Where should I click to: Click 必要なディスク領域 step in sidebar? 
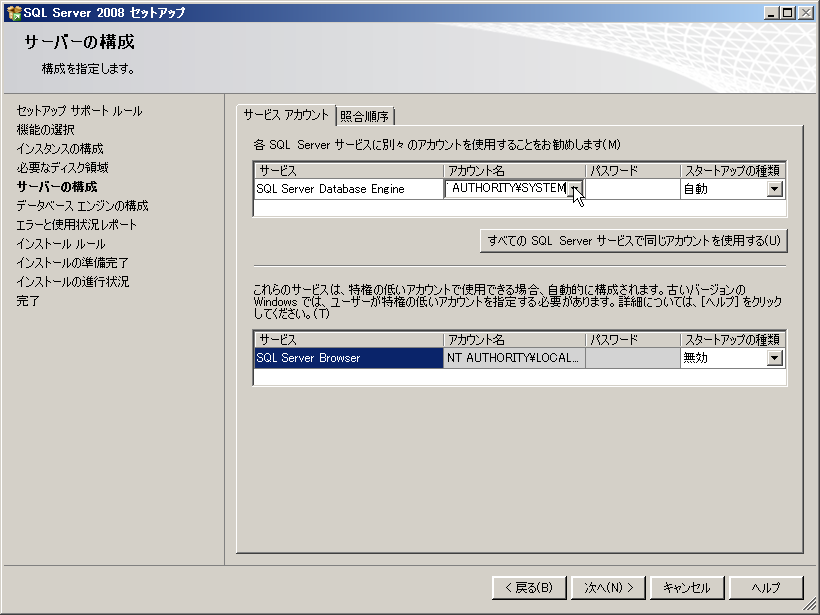[62, 167]
